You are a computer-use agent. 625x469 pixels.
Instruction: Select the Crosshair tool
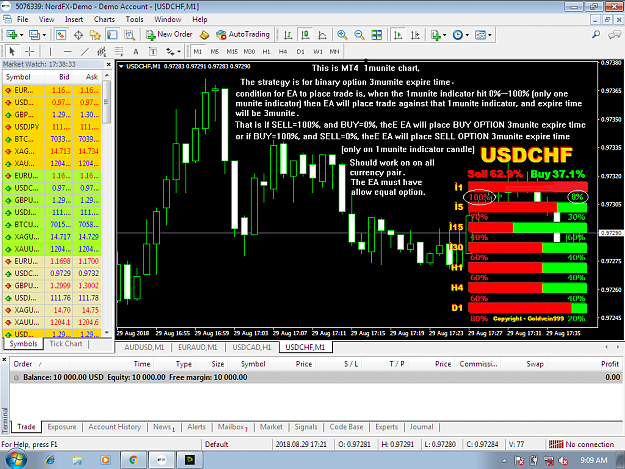click(29, 51)
